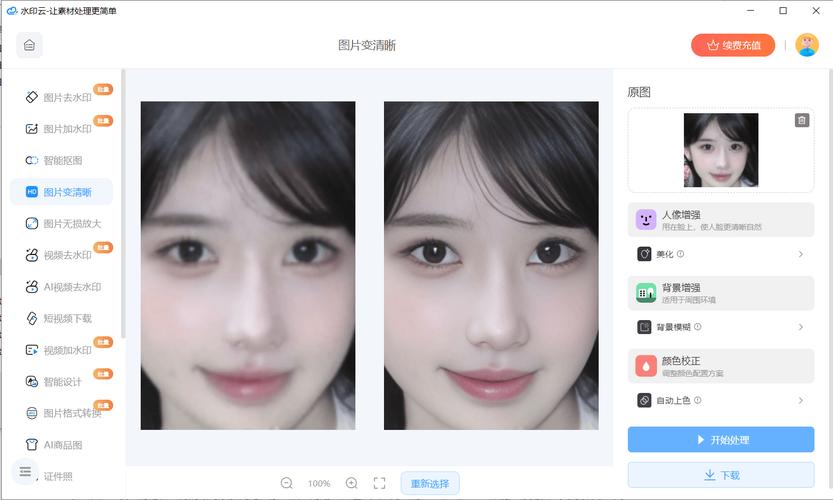Click the fit-to-screen icon below the preview
833x500 pixels.
click(x=380, y=483)
